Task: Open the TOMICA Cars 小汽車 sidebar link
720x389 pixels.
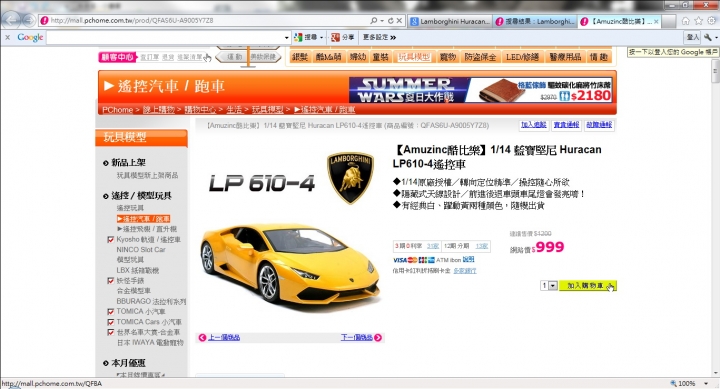Action: [x=149, y=322]
